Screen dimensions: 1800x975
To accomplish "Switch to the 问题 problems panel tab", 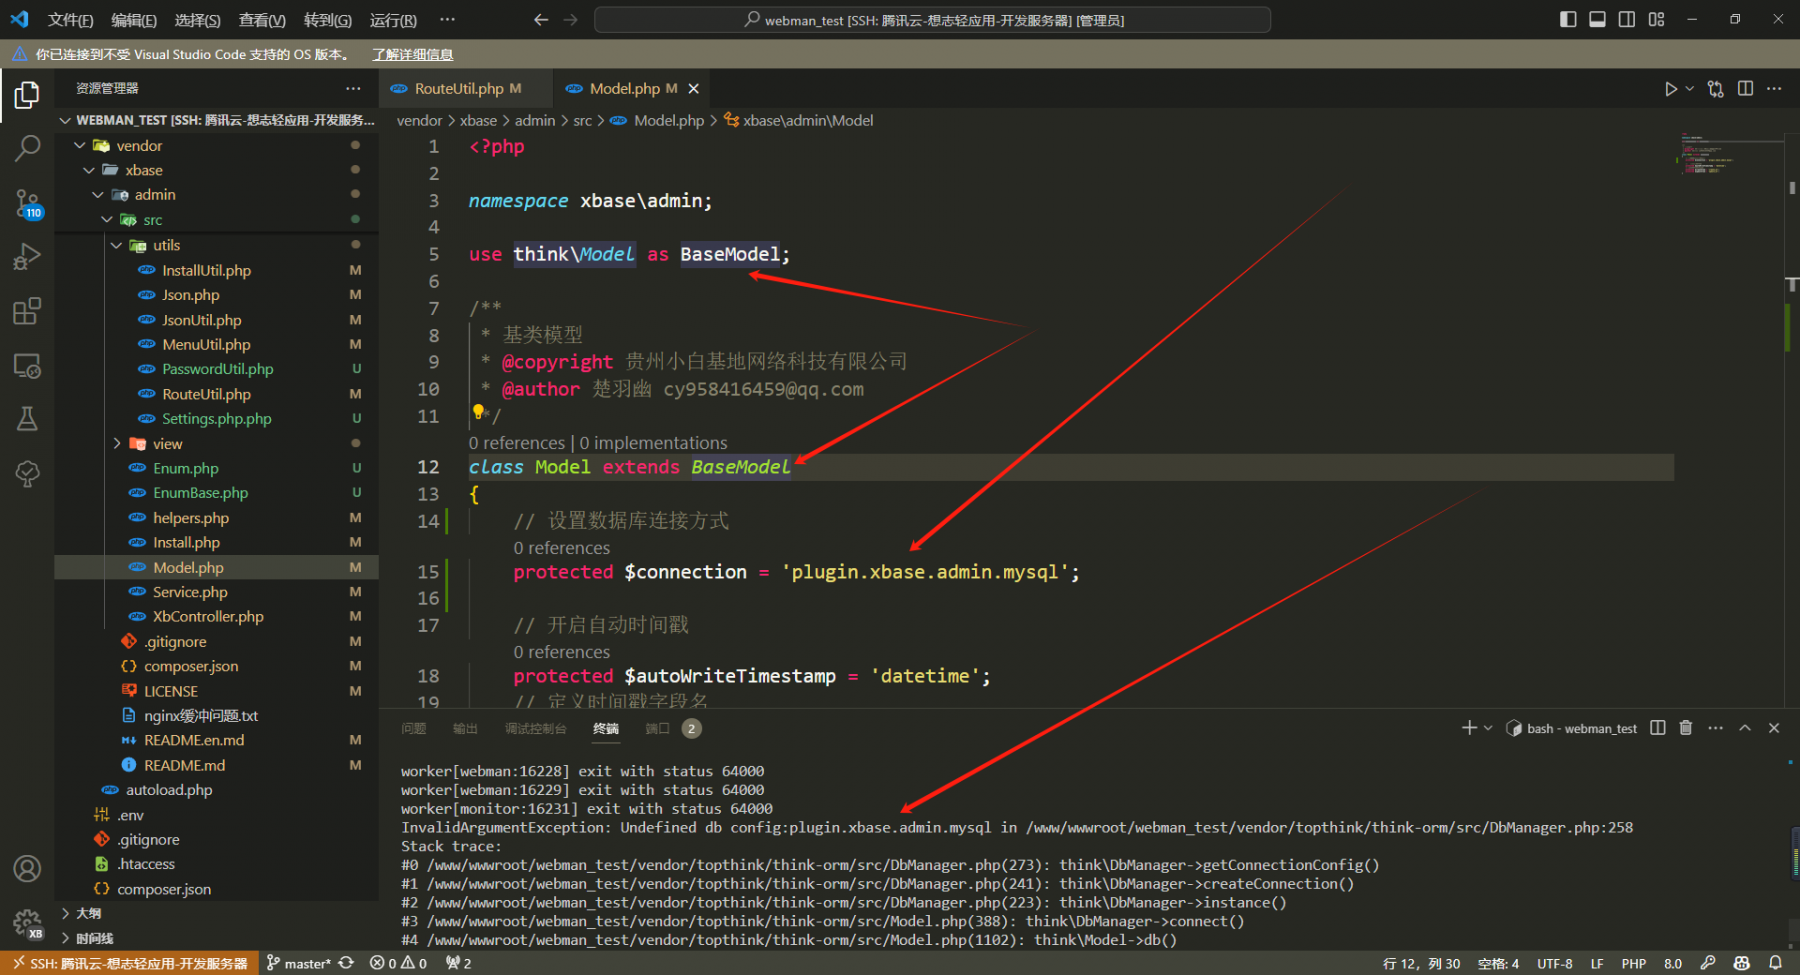I will [414, 728].
